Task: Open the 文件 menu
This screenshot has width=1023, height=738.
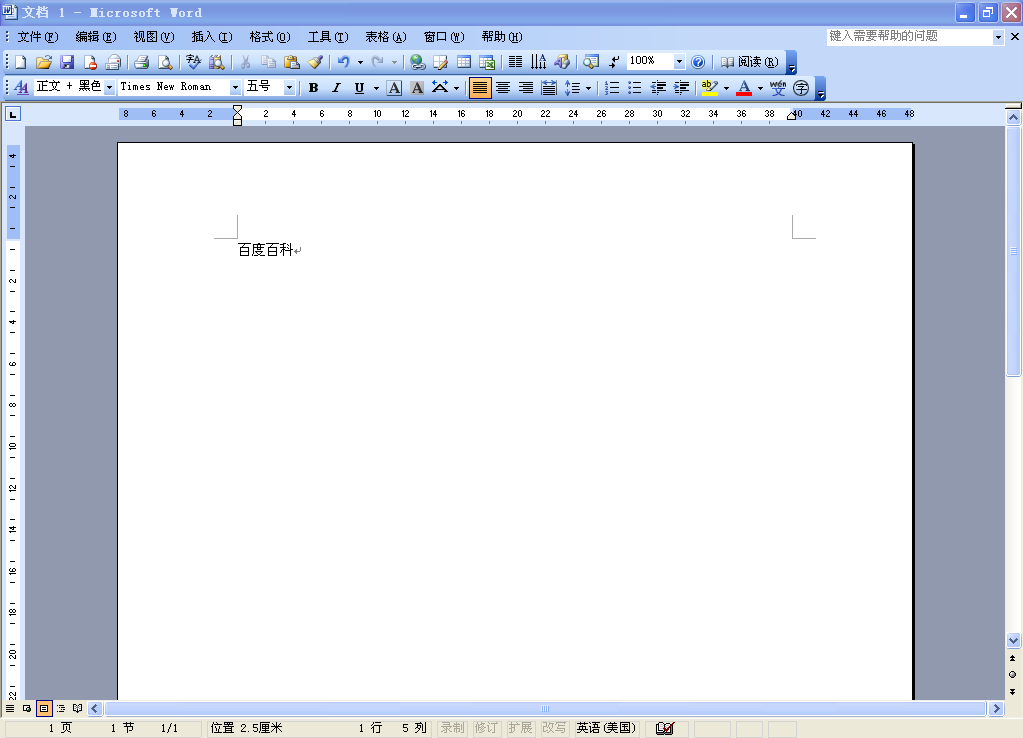Action: tap(38, 37)
